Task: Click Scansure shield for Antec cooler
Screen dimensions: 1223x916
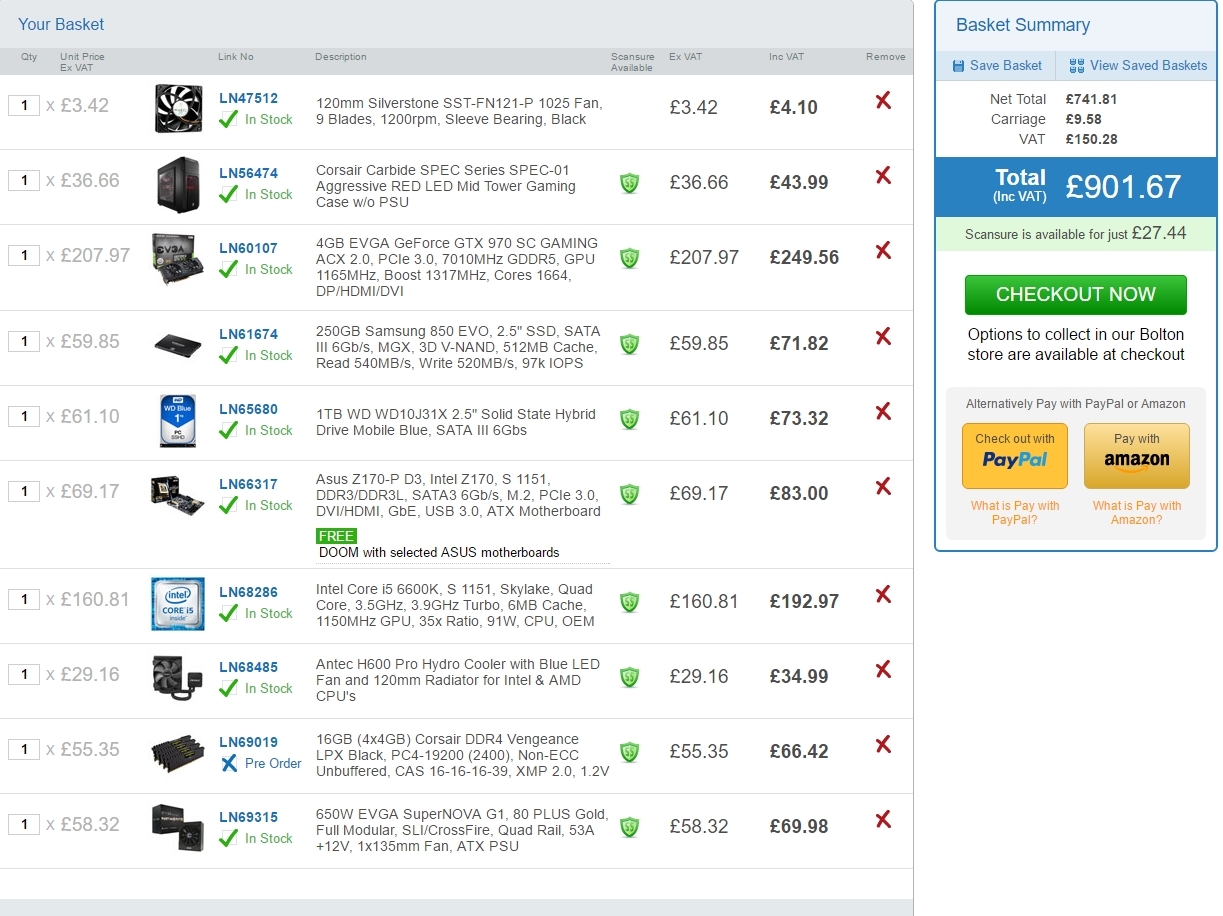Action: click(x=629, y=677)
